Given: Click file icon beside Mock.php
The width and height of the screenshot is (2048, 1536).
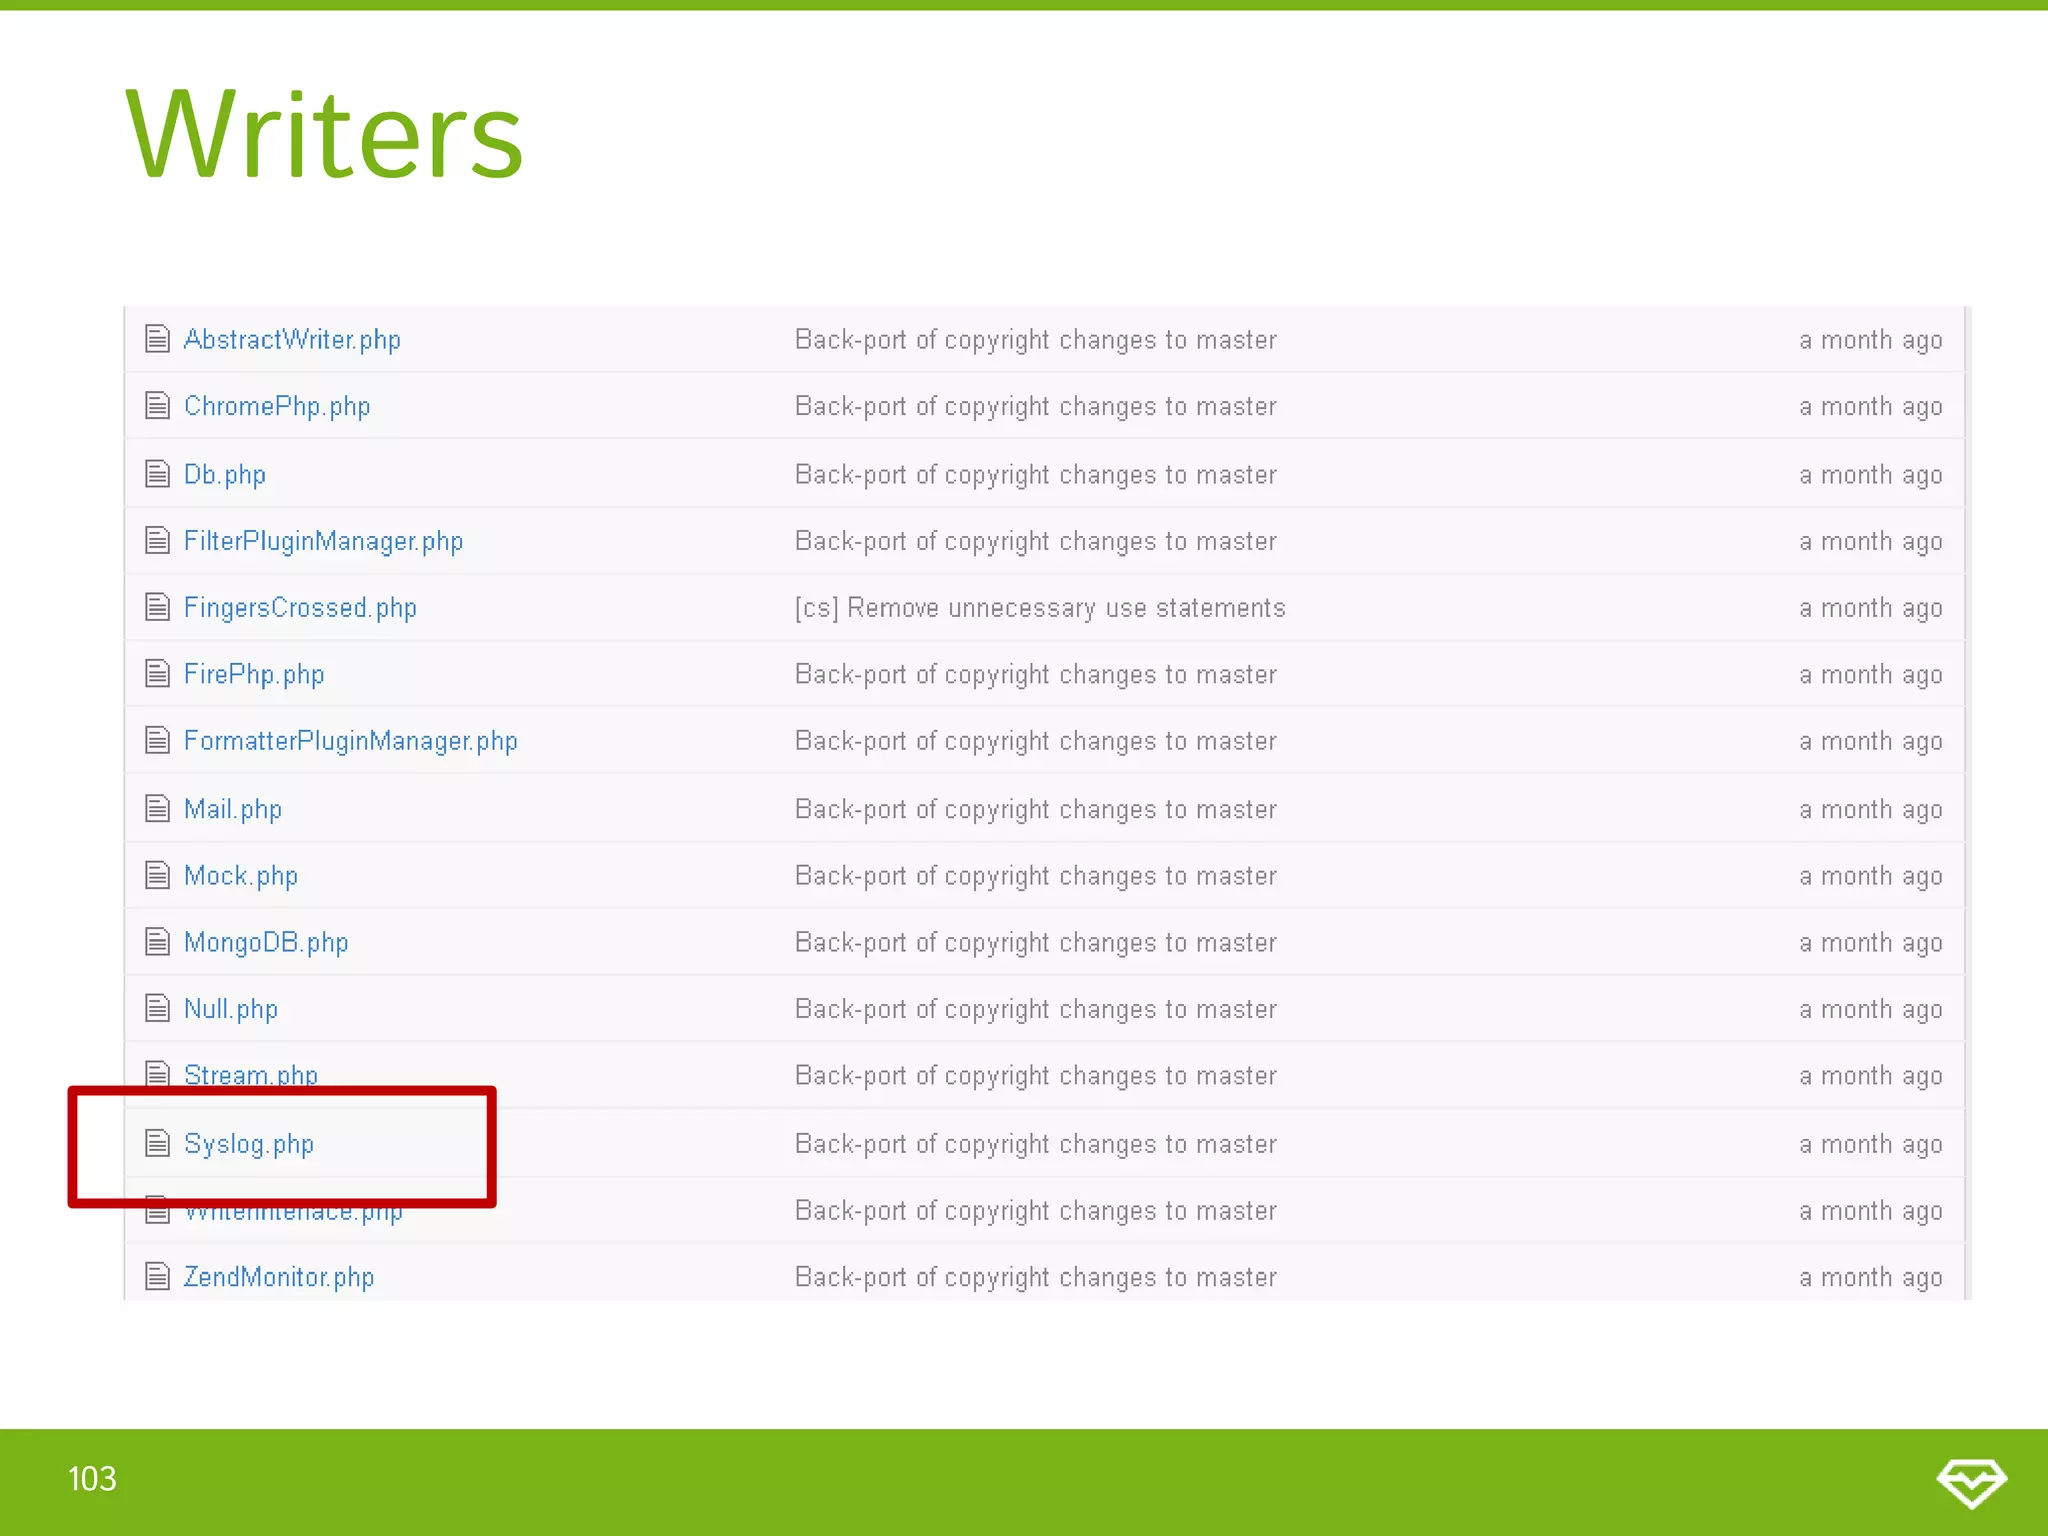Looking at the screenshot, I should 157,875.
